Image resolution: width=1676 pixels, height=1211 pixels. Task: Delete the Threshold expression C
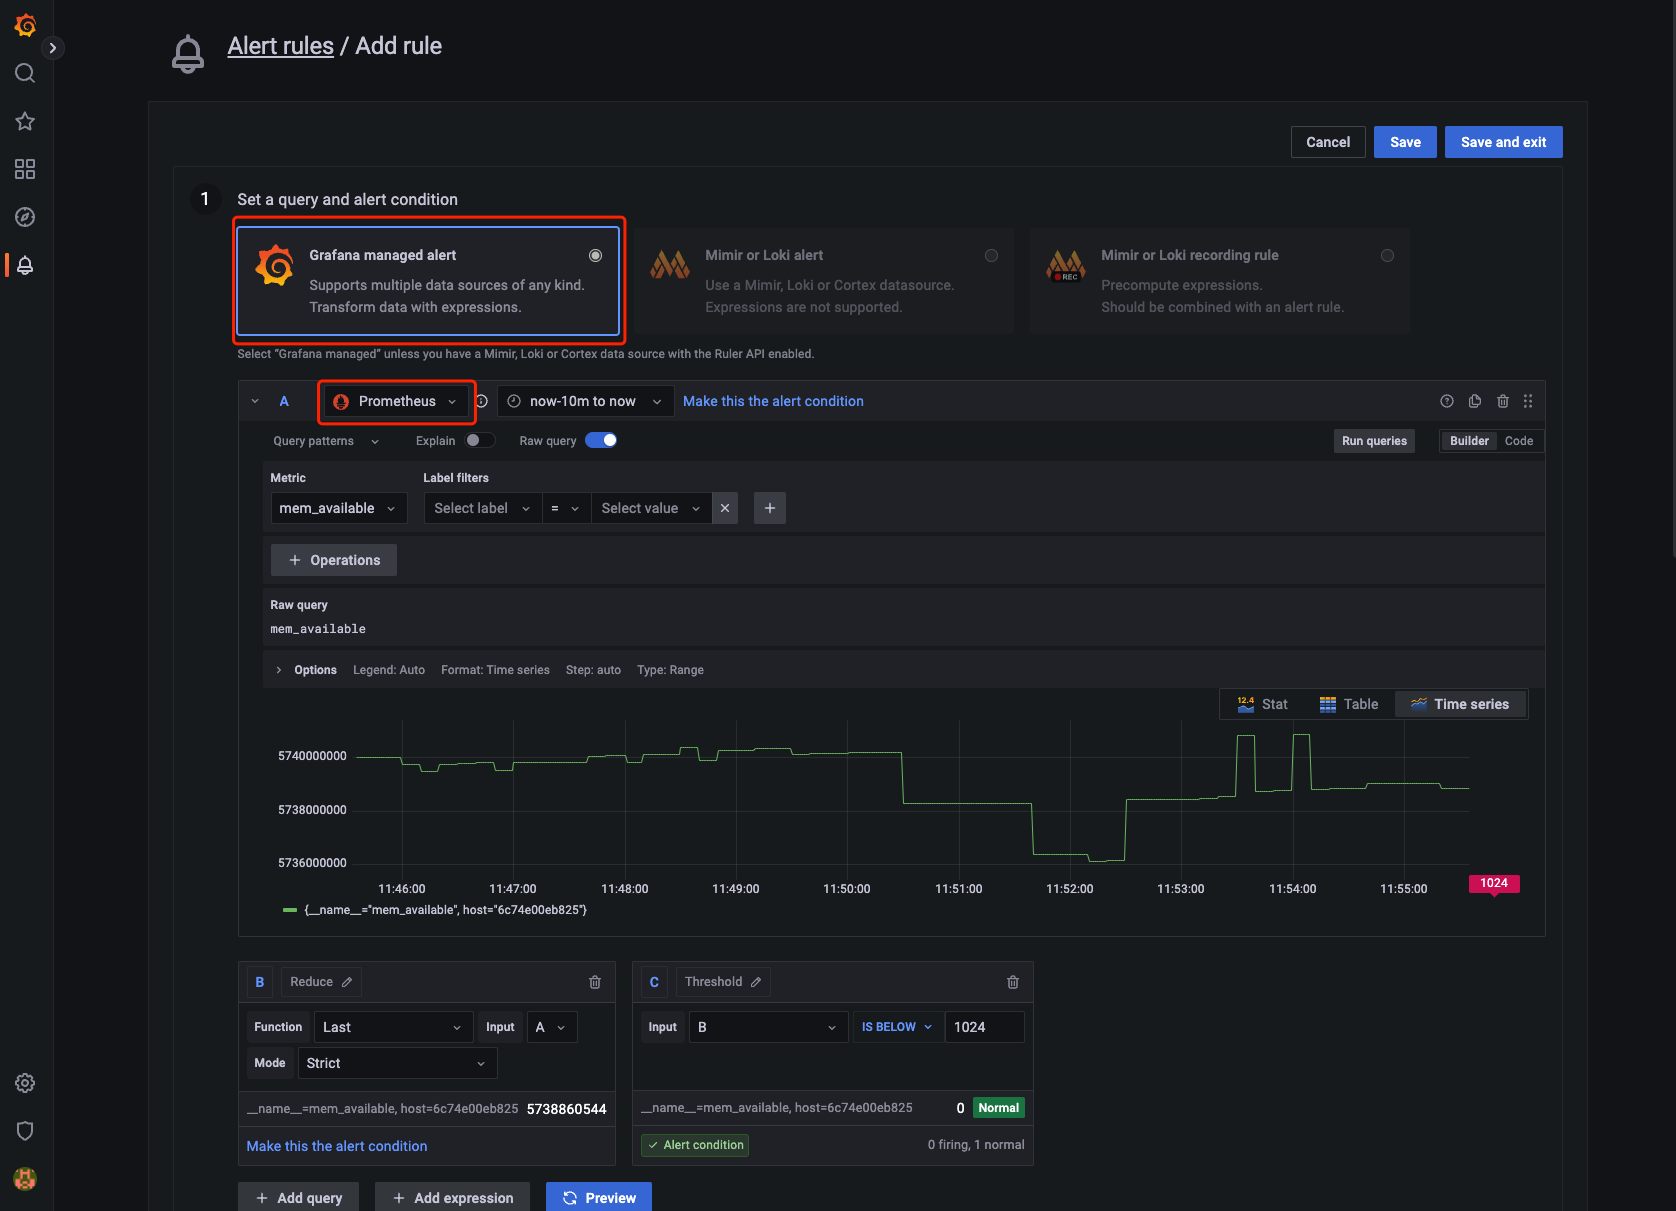tap(1013, 982)
